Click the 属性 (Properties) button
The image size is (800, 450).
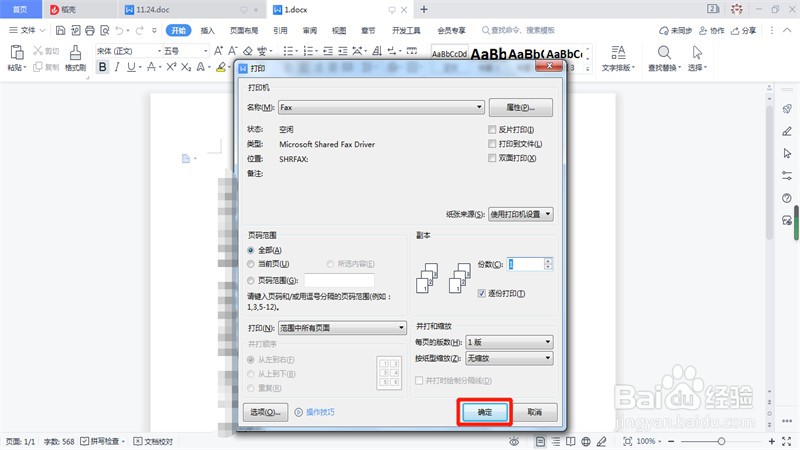(520, 108)
